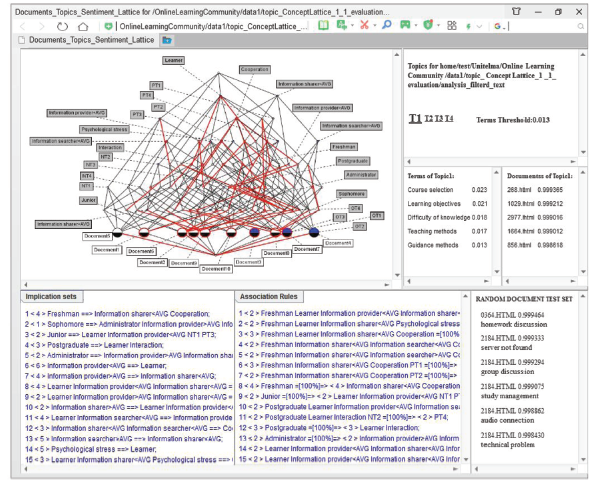Go to the home page icon
The width and height of the screenshot is (599, 484).
(83, 26)
